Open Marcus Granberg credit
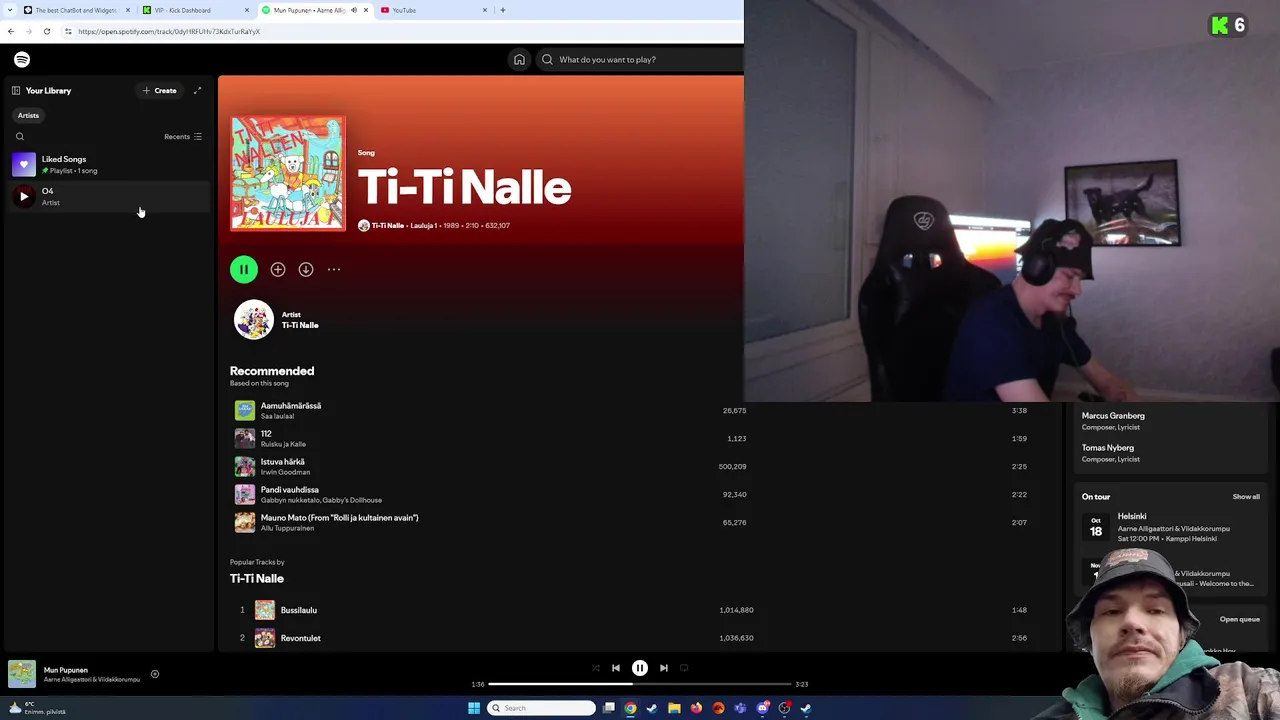 [x=1113, y=416]
